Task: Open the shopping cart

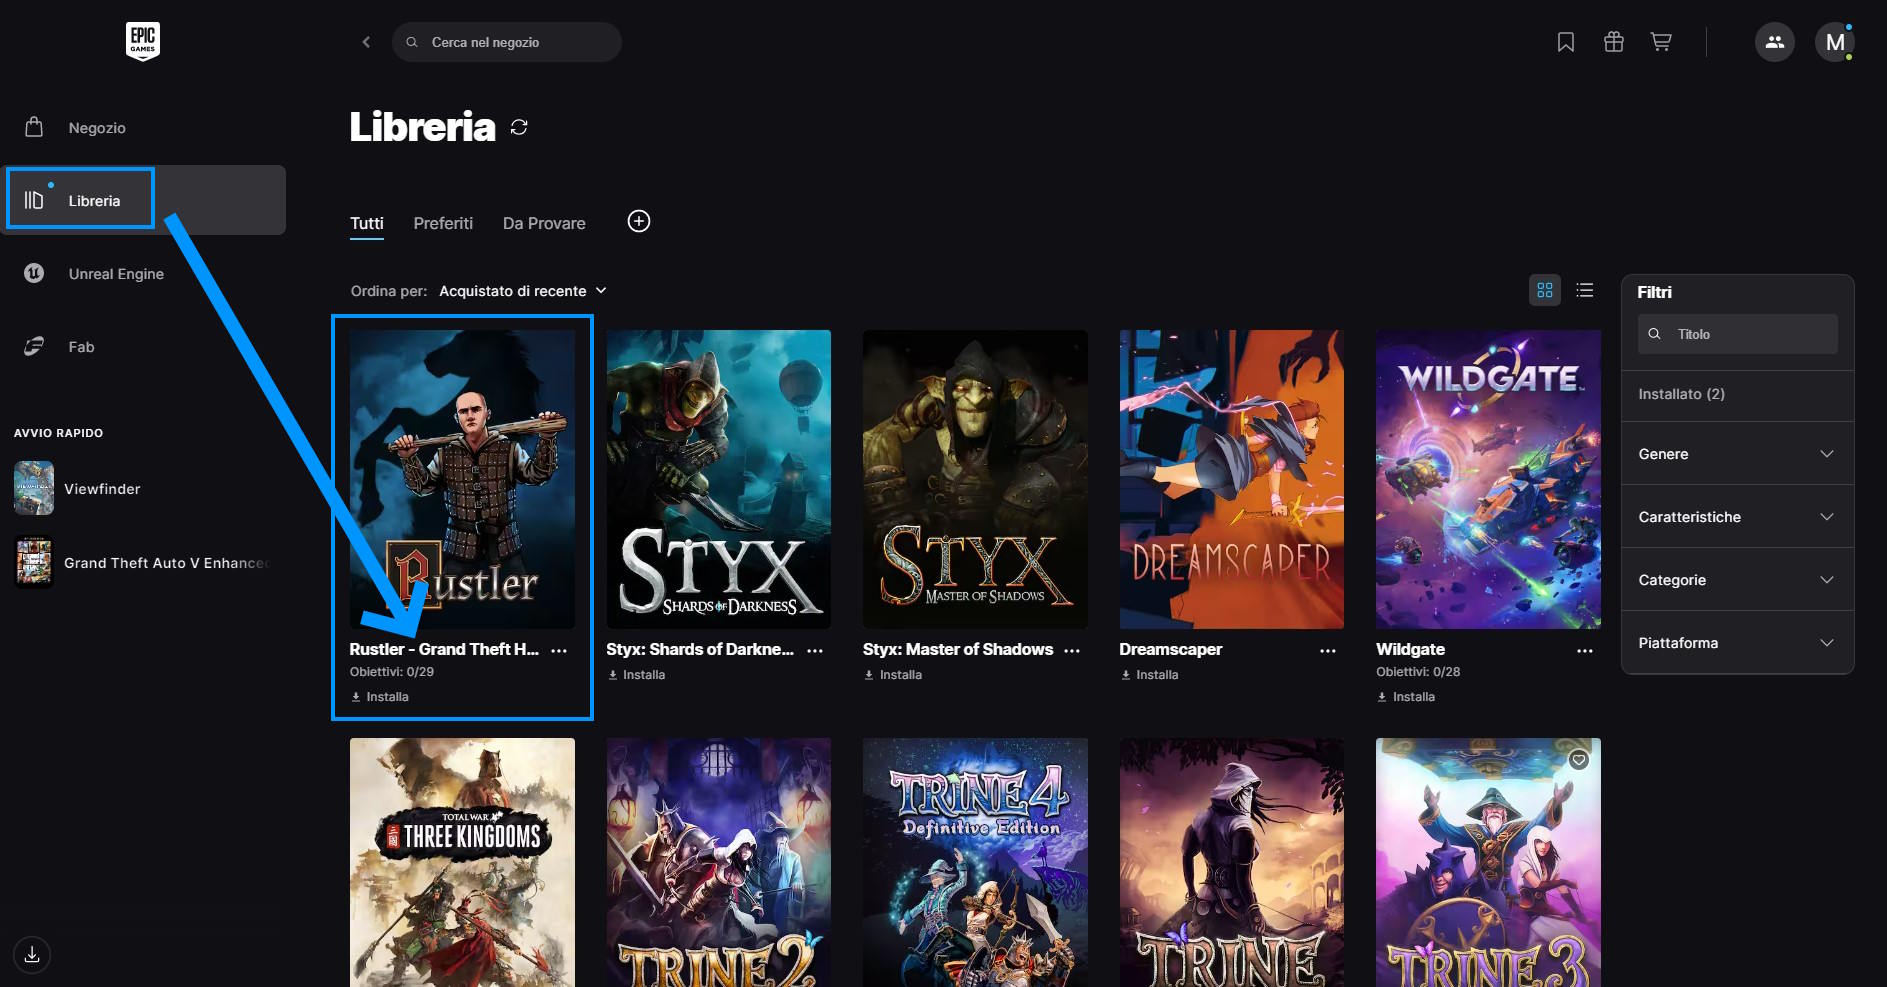Action: 1661,42
